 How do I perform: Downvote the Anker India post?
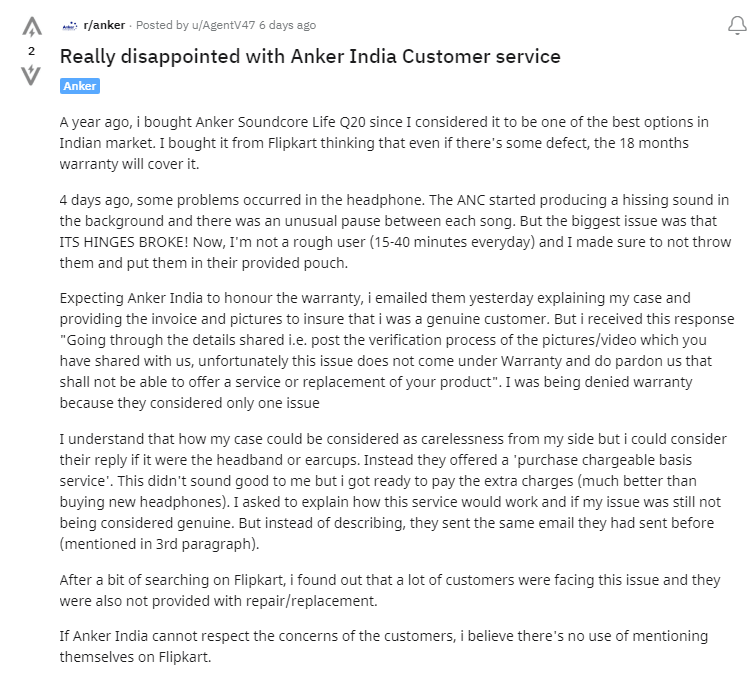pos(31,75)
